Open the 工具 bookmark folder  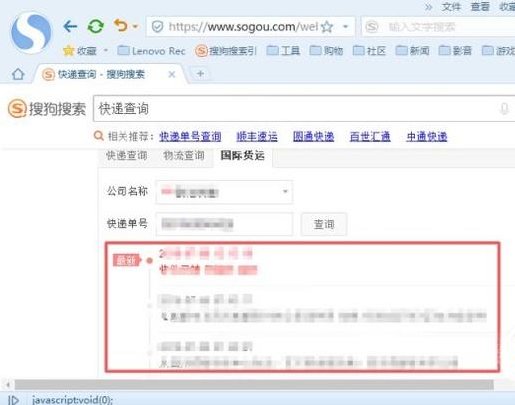(284, 51)
